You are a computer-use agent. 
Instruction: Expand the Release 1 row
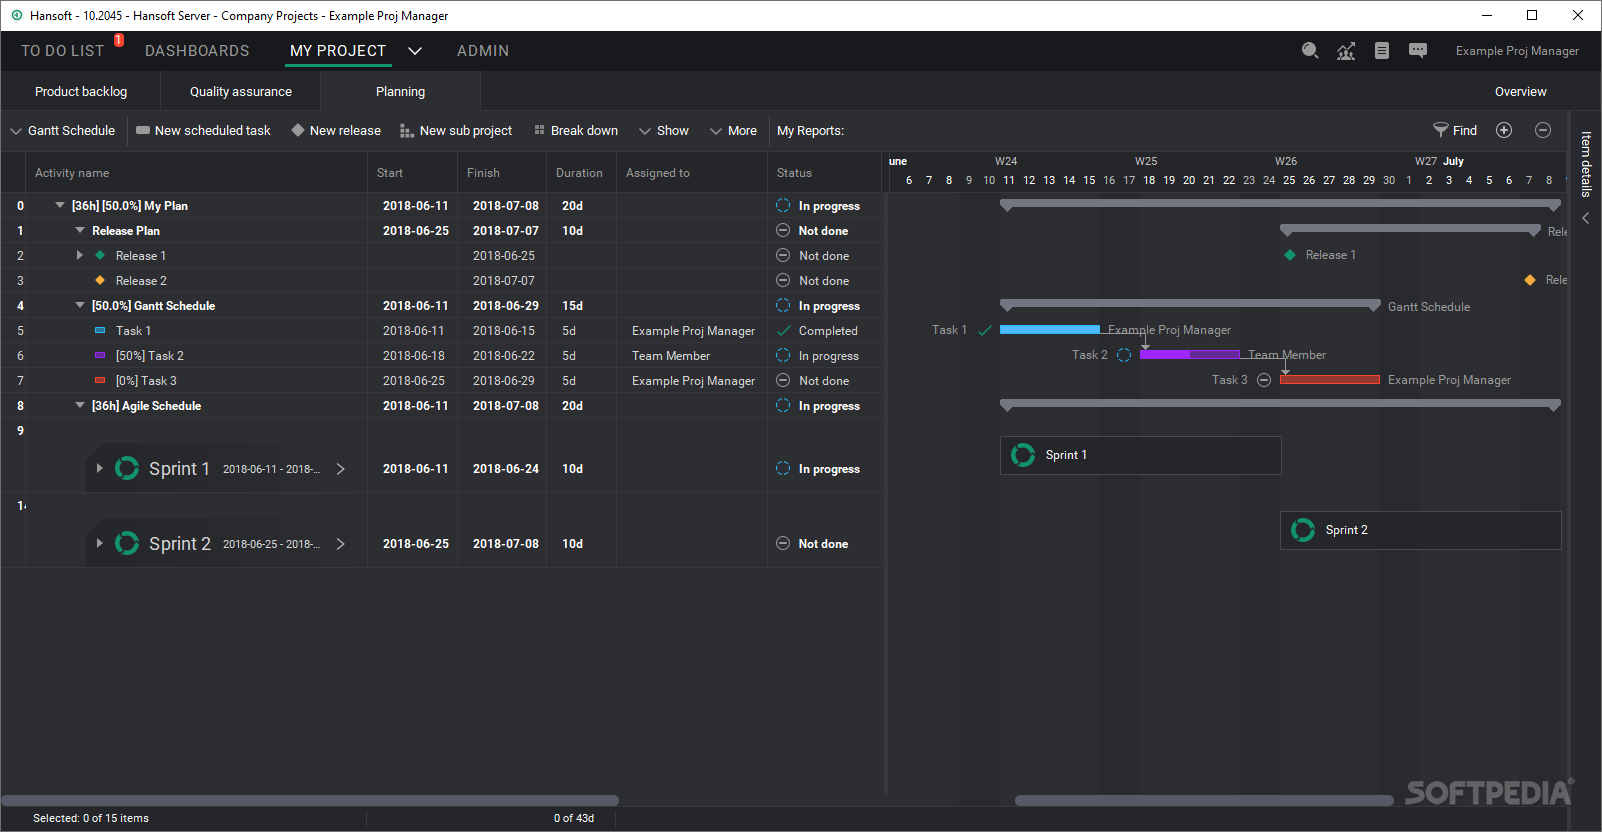80,255
